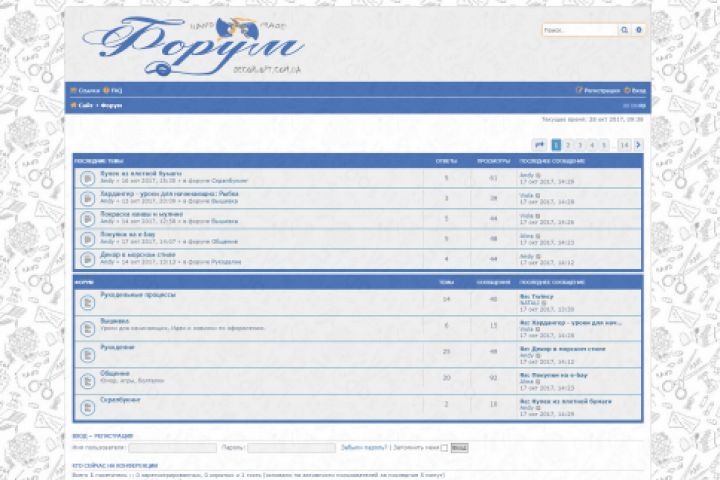Viewport: 720px width, 480px height.
Task: Click the FAQ help icon
Action: pyautogui.click(x=106, y=90)
